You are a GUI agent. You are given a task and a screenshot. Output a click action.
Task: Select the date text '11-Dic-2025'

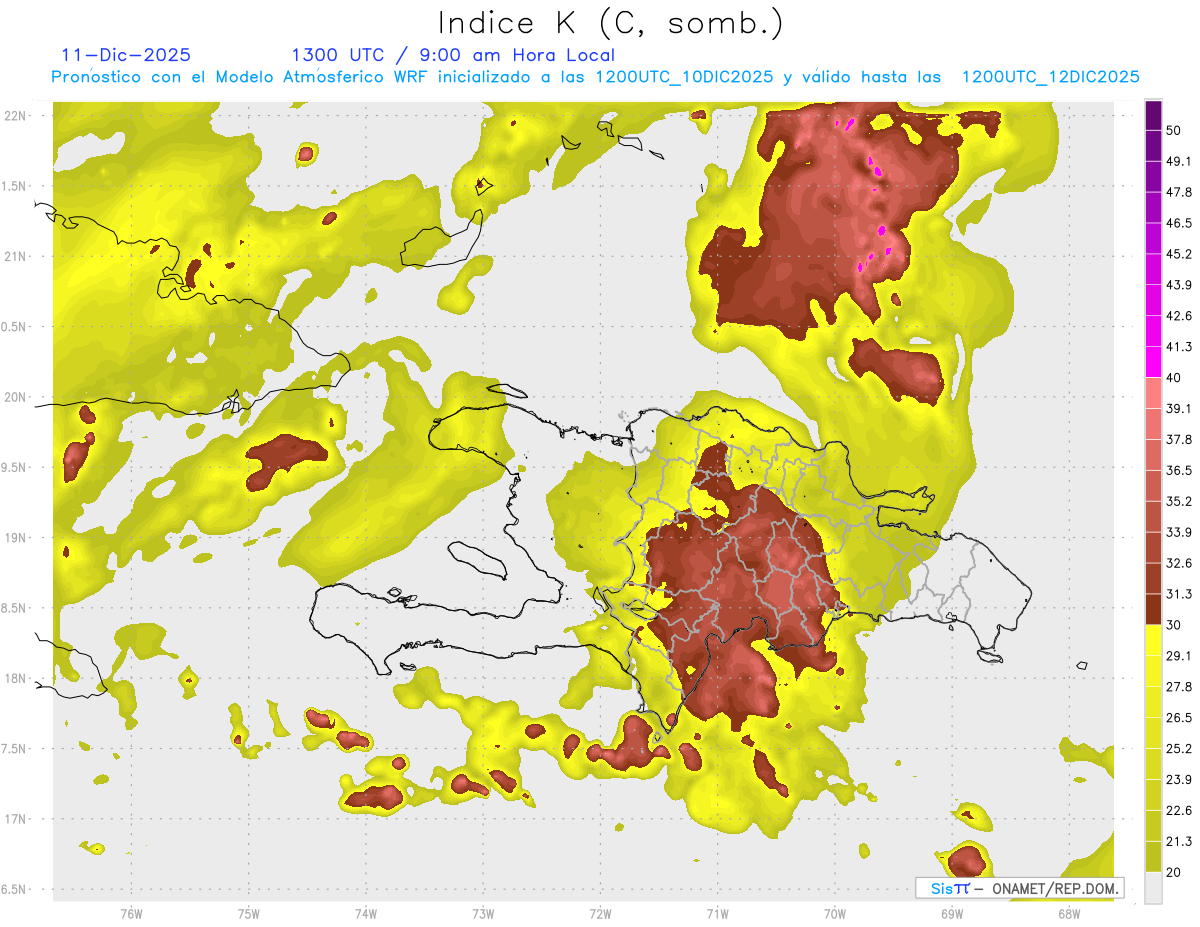126,55
